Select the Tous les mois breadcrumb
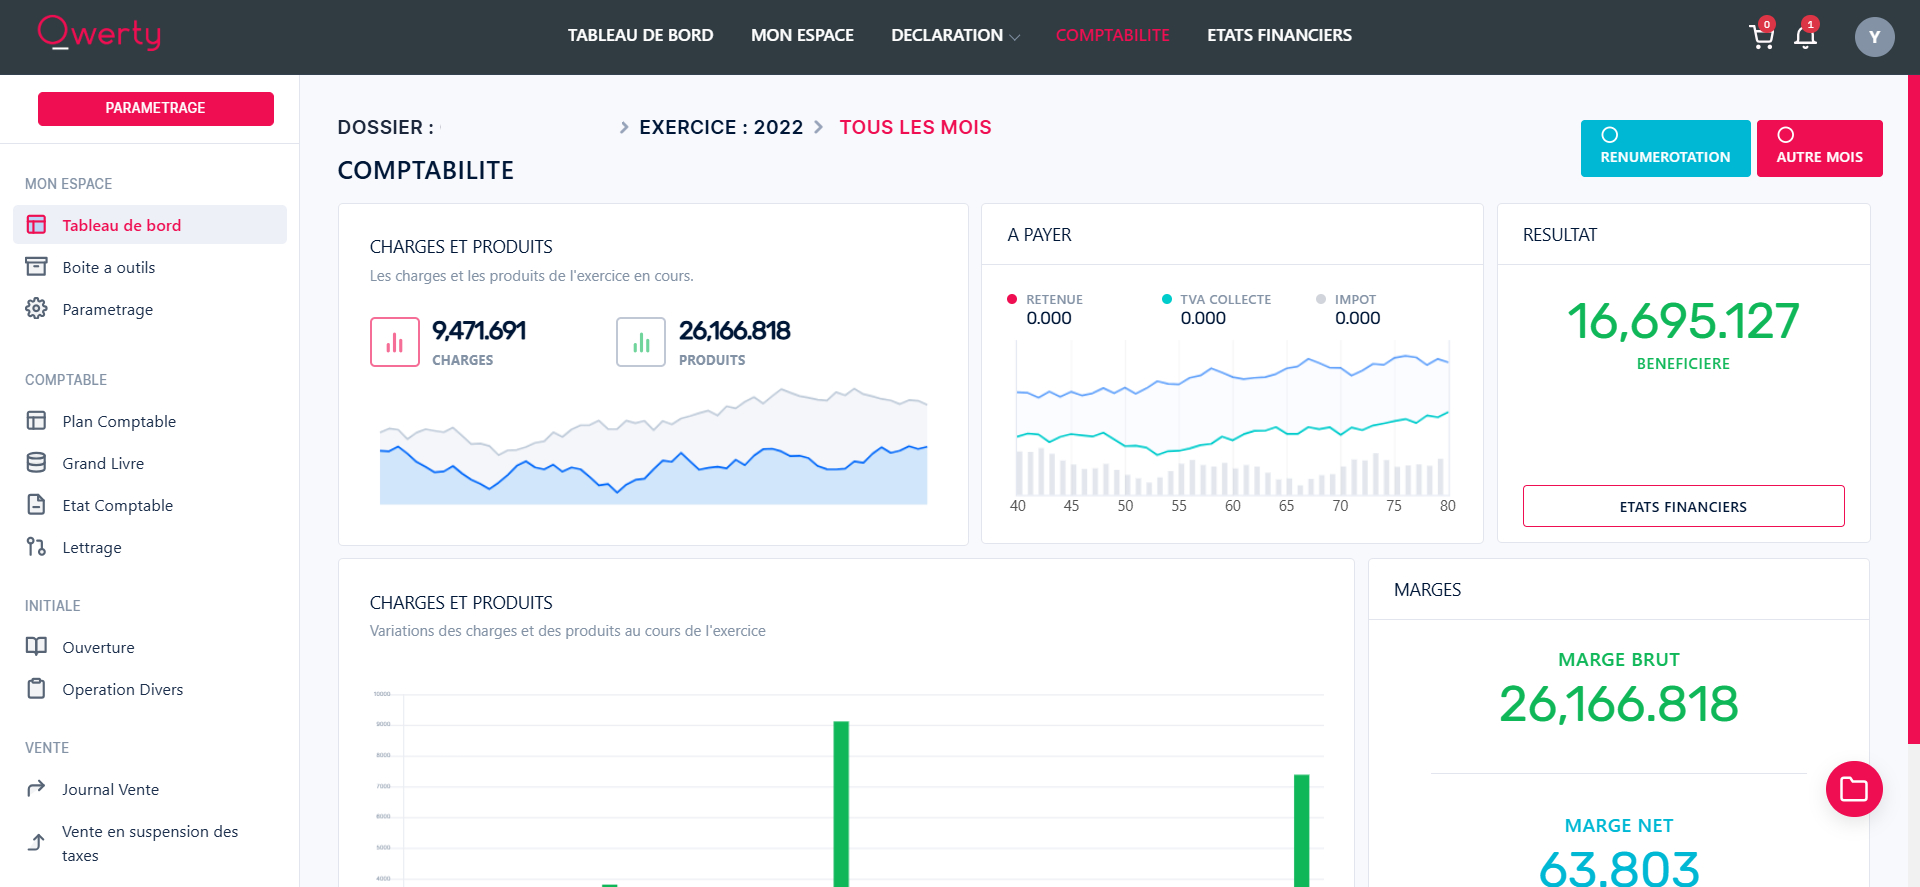1920x887 pixels. click(x=915, y=127)
